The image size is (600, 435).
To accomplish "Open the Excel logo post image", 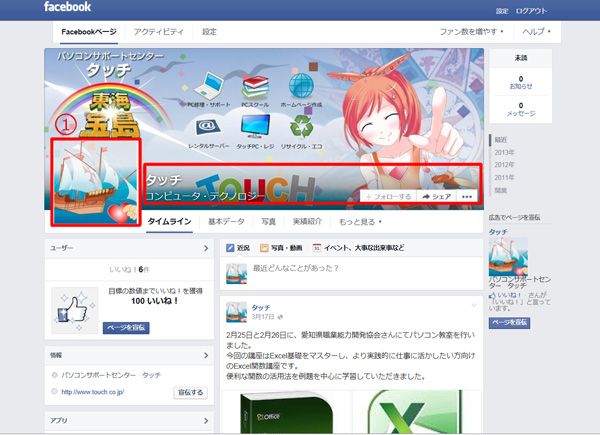I will point(417,412).
